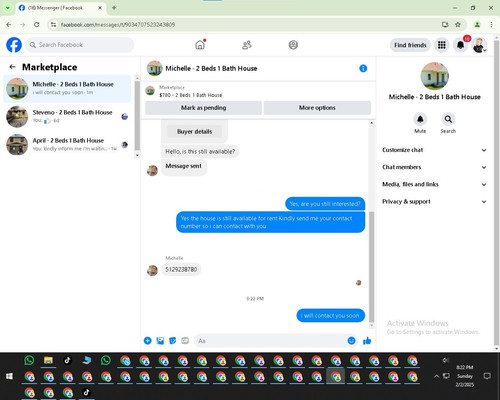Choose a sticker
Image resolution: width=500 pixels, height=400 pixels.
[173, 341]
